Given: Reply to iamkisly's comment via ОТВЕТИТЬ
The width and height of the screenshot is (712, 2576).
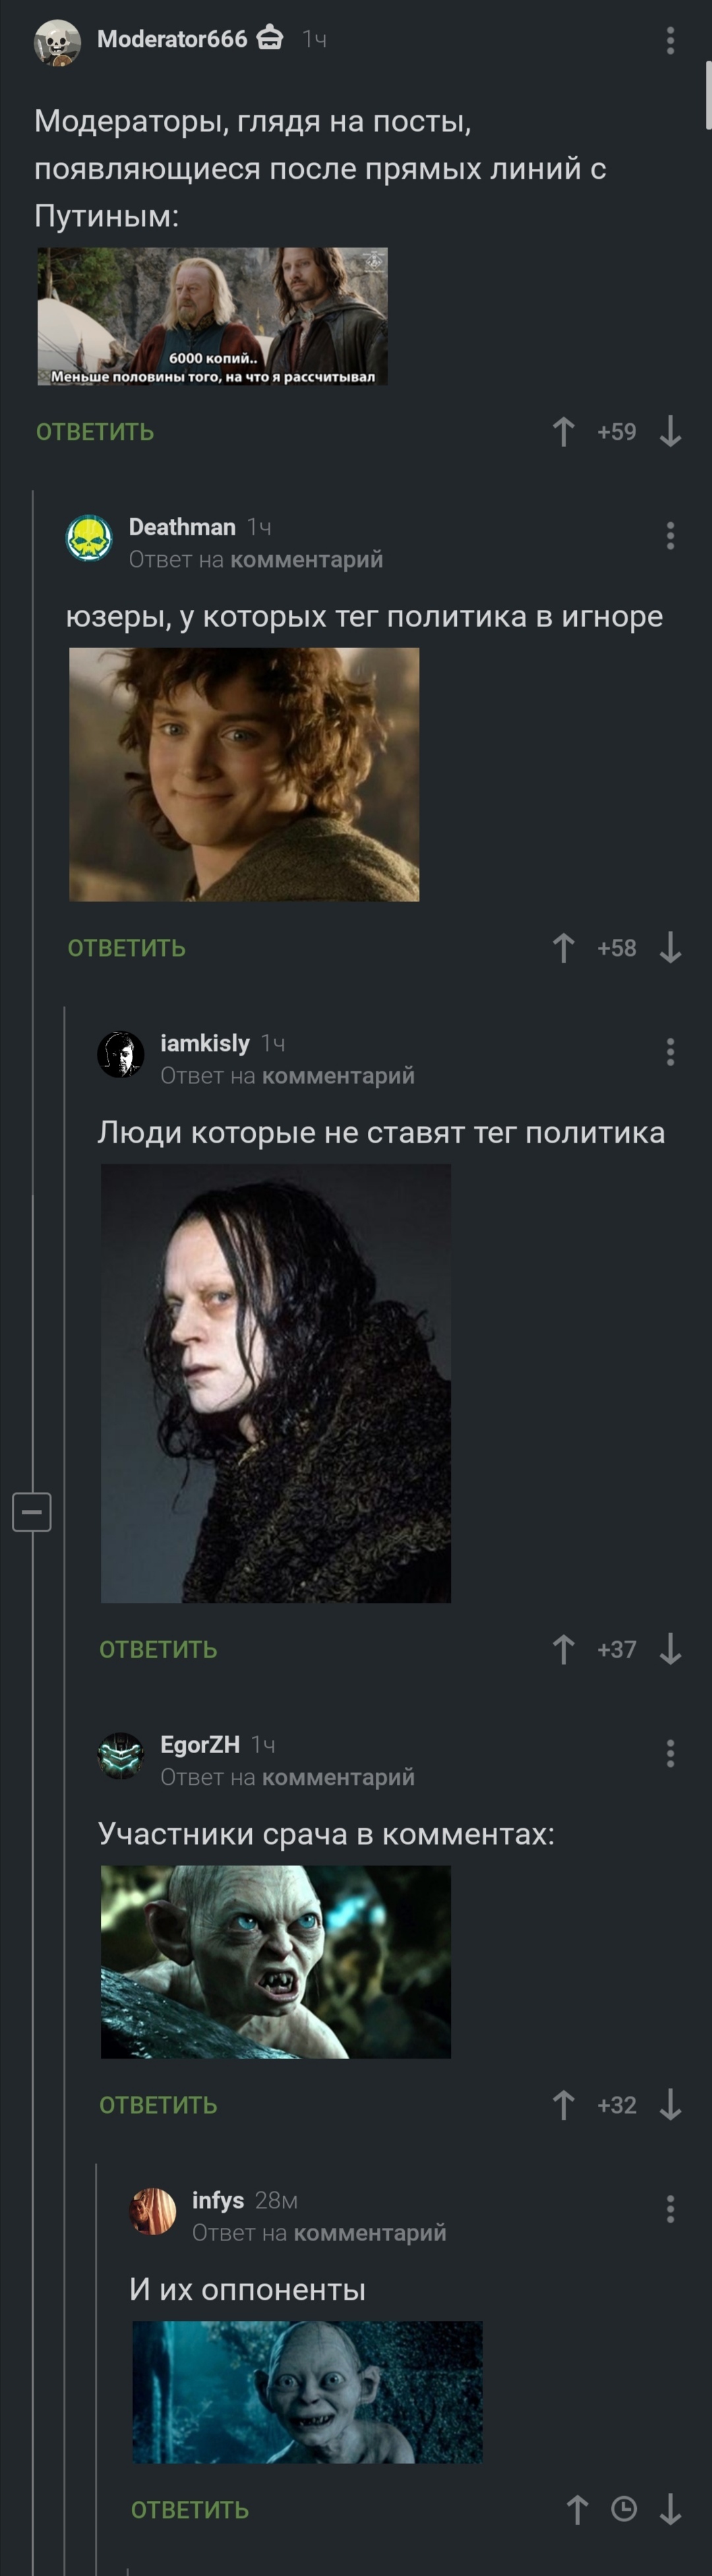Looking at the screenshot, I should click(158, 1649).
